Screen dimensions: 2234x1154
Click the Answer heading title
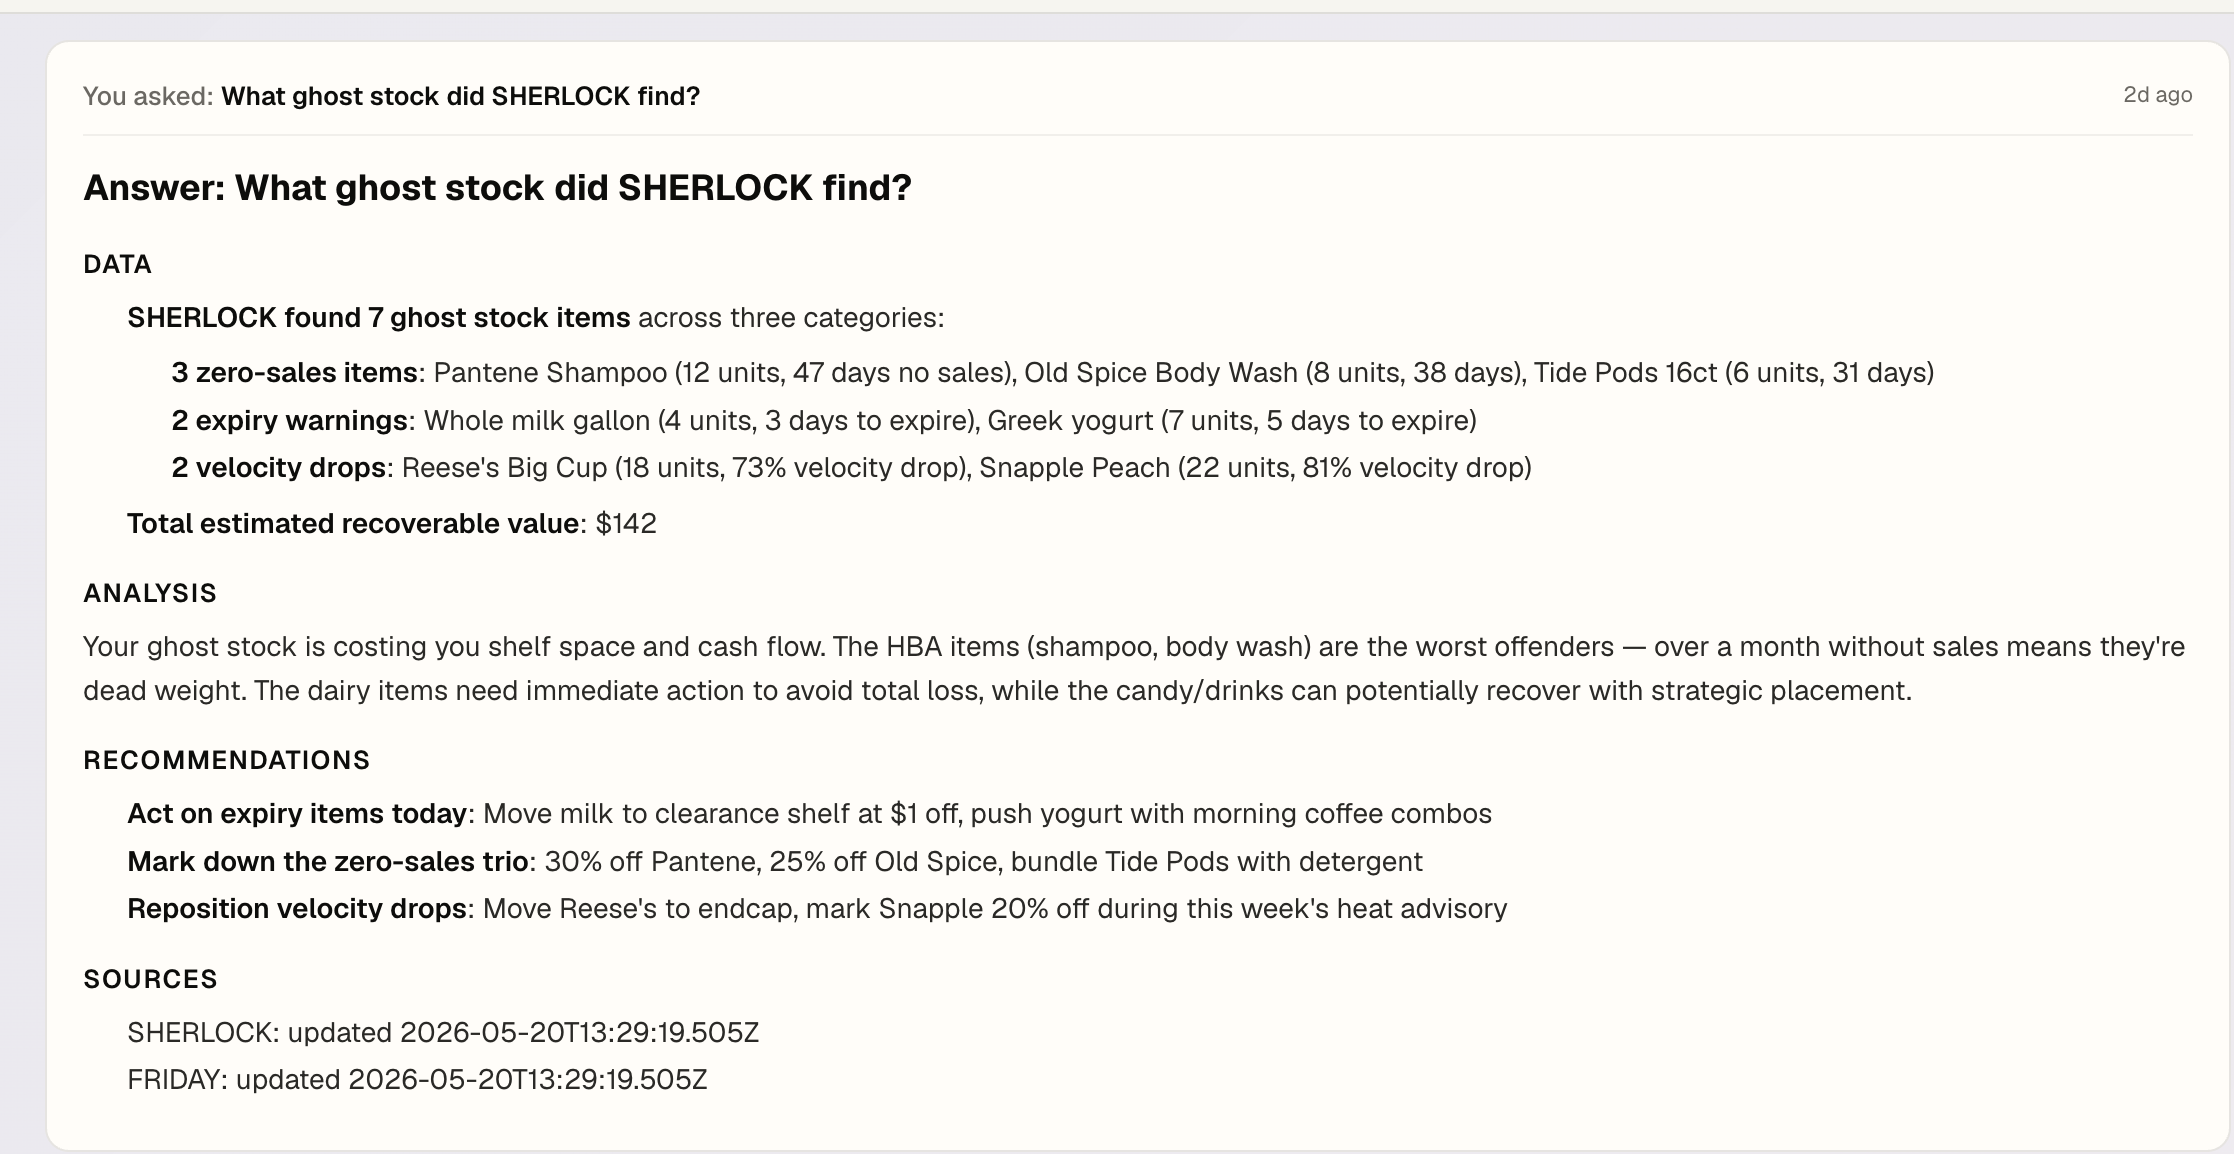tap(497, 188)
